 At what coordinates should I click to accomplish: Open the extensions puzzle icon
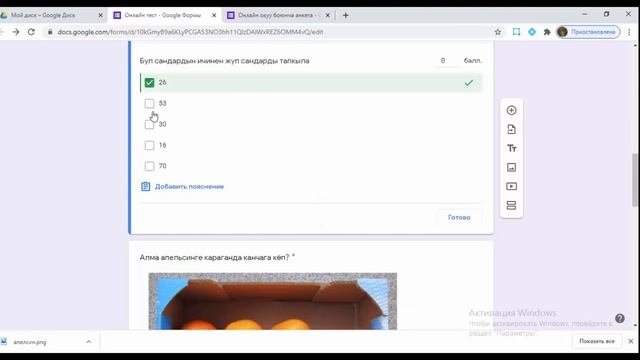[547, 32]
